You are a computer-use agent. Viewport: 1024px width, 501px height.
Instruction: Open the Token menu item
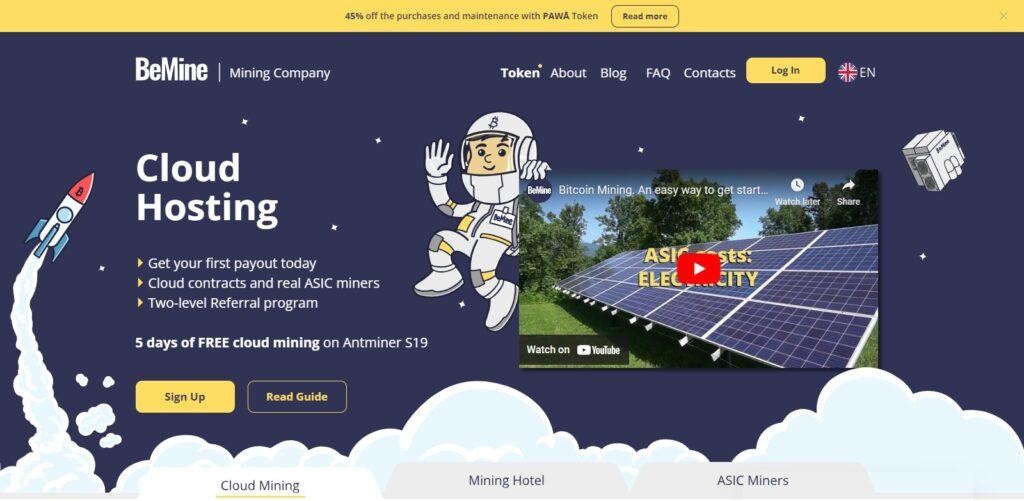coord(520,73)
